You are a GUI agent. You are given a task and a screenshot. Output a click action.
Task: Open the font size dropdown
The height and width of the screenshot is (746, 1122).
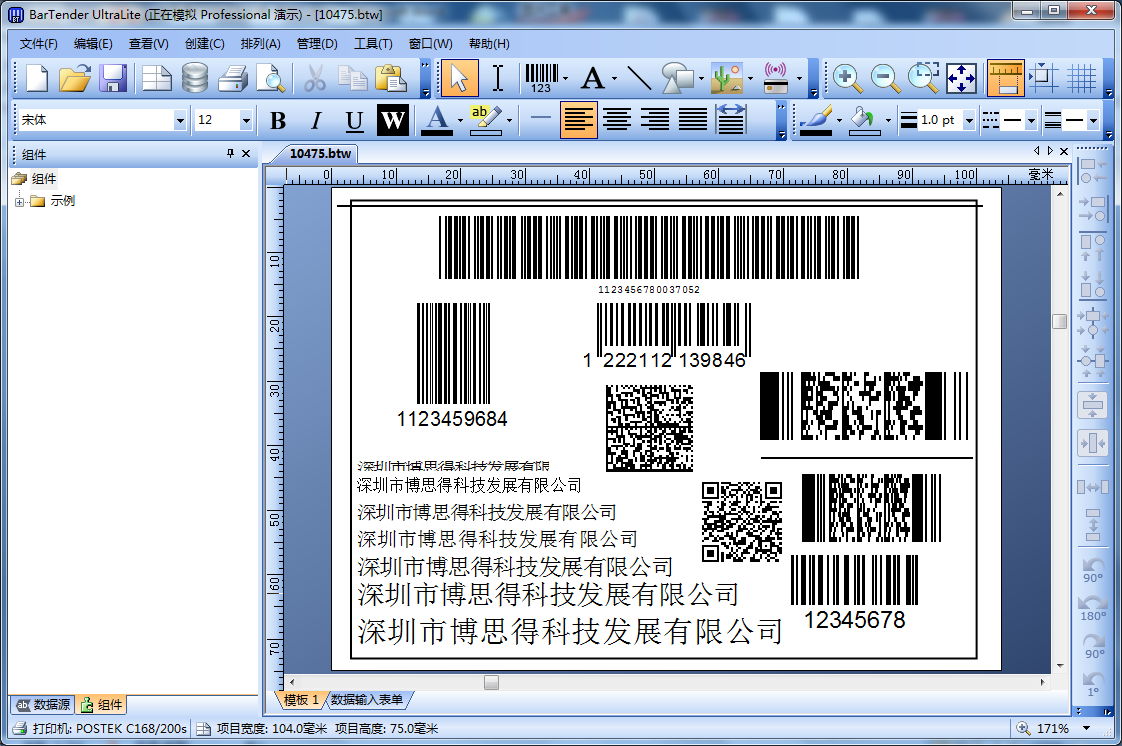(246, 120)
